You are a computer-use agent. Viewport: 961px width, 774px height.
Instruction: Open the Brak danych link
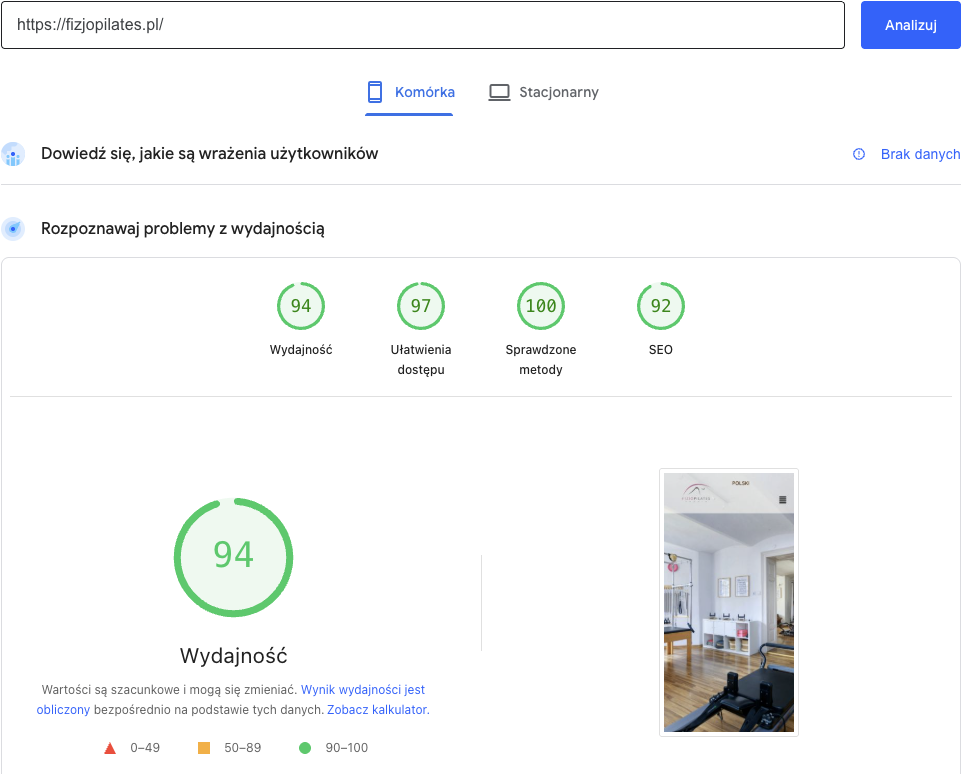pos(920,154)
